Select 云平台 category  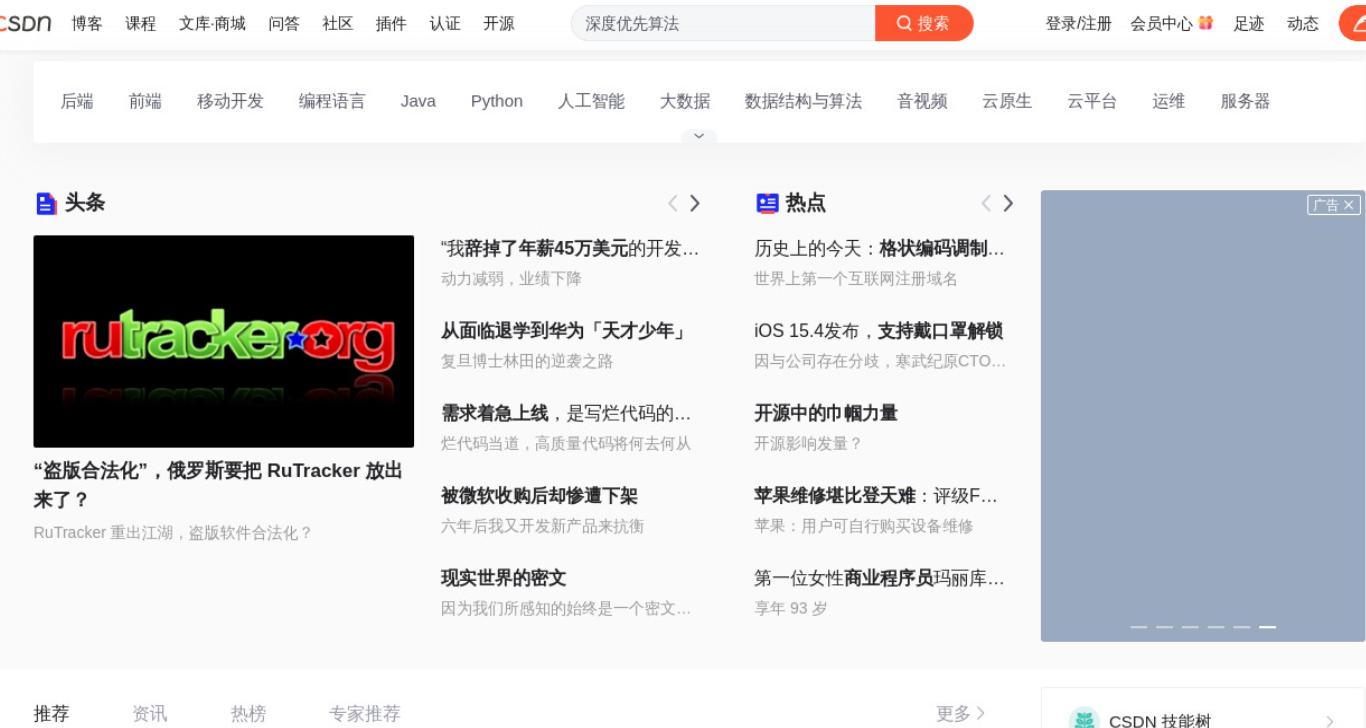tap(1092, 101)
